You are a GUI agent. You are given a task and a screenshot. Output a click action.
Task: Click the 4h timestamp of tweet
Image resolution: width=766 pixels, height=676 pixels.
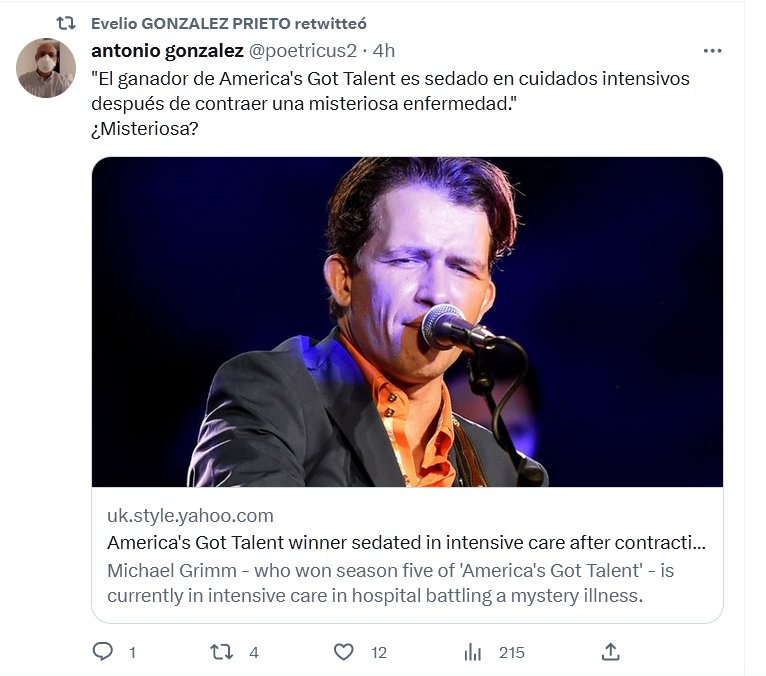tap(384, 50)
